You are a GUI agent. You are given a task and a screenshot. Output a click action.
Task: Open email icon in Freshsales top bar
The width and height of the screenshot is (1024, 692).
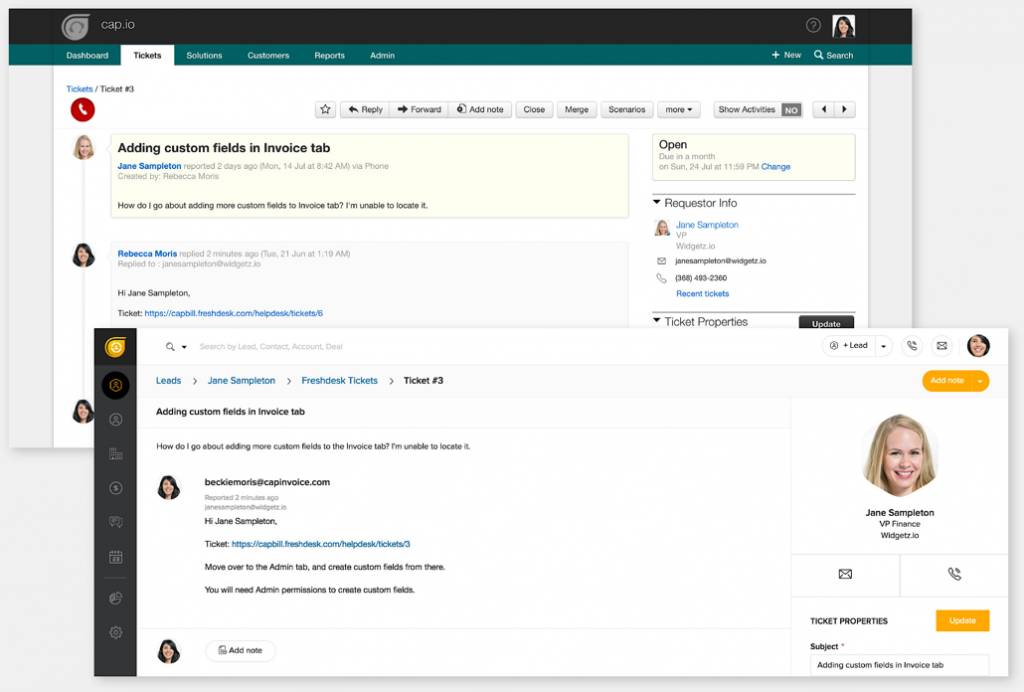(942, 346)
